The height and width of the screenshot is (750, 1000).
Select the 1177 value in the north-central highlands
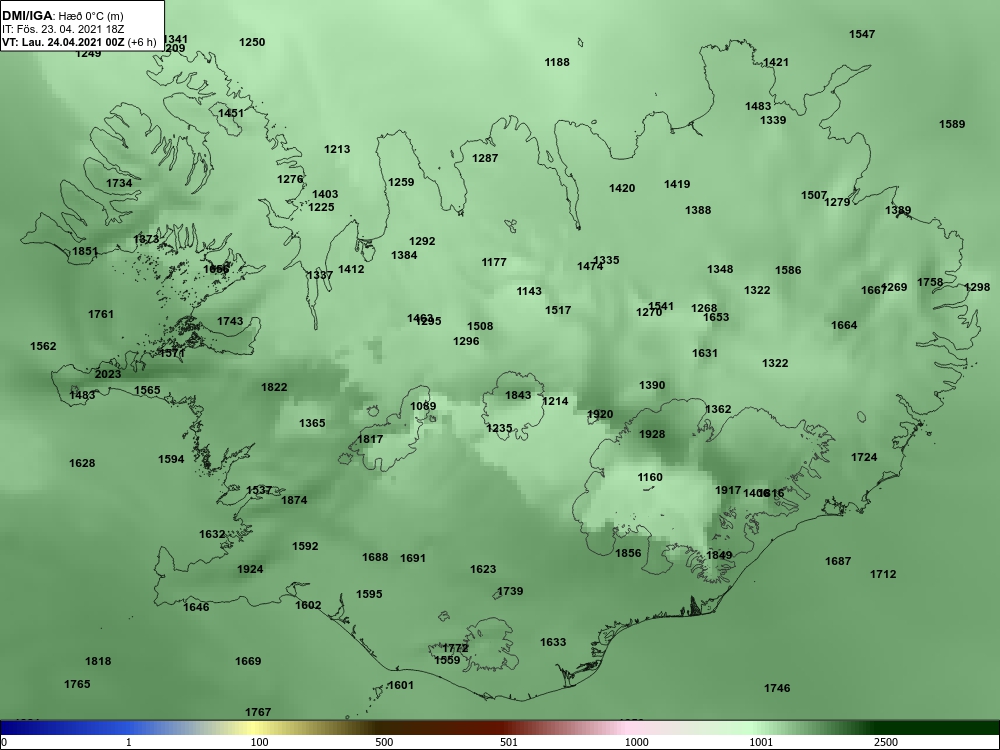click(x=494, y=262)
